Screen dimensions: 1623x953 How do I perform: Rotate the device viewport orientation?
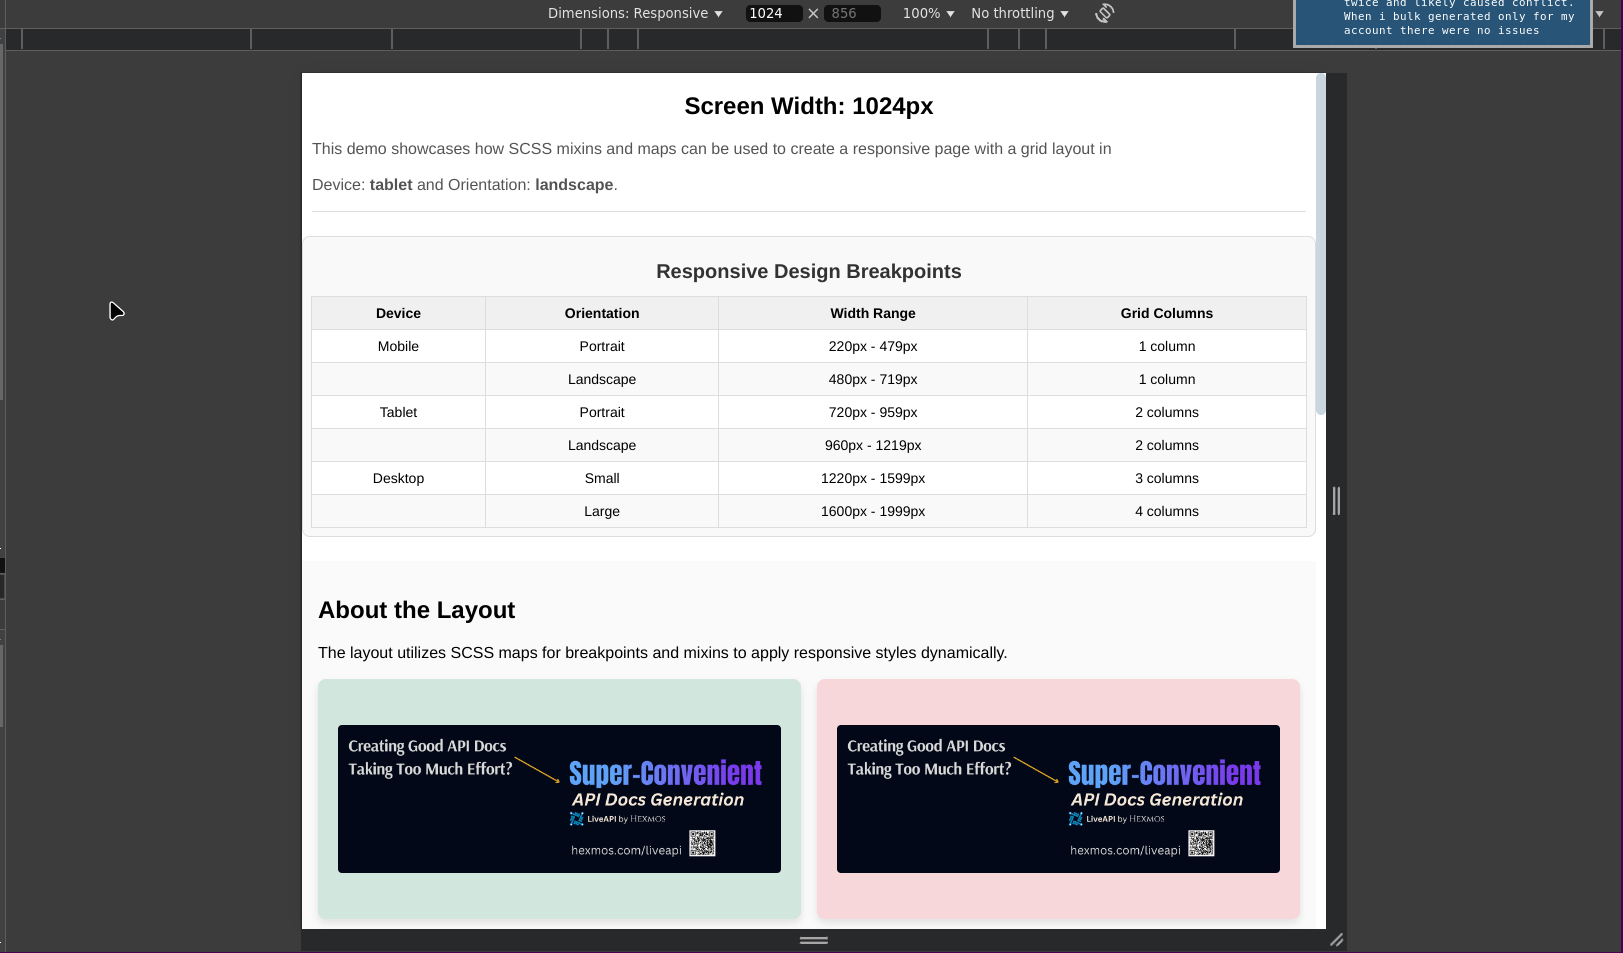(x=1104, y=13)
